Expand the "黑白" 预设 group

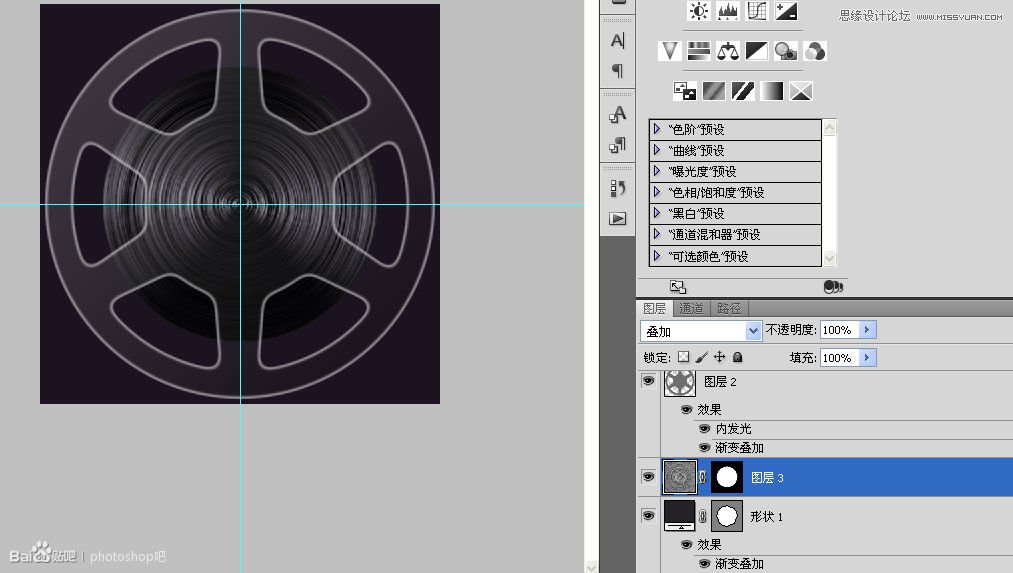pyautogui.click(x=657, y=213)
